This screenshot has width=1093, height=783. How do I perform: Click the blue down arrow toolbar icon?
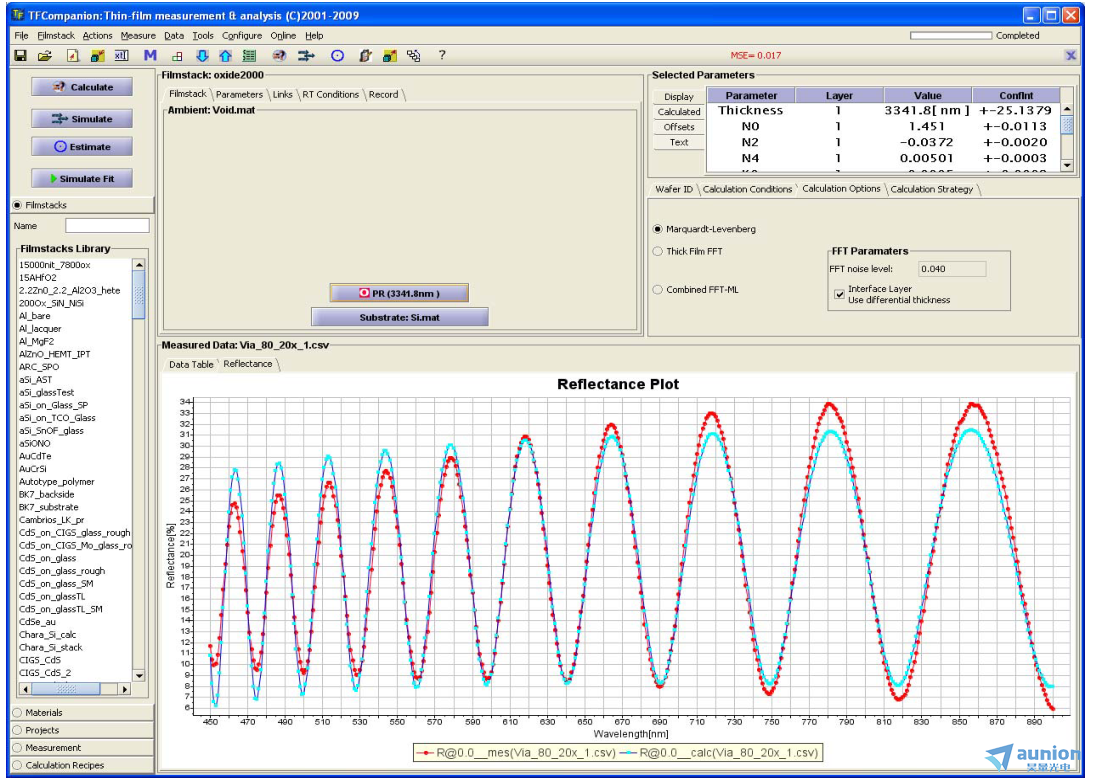(x=202, y=56)
